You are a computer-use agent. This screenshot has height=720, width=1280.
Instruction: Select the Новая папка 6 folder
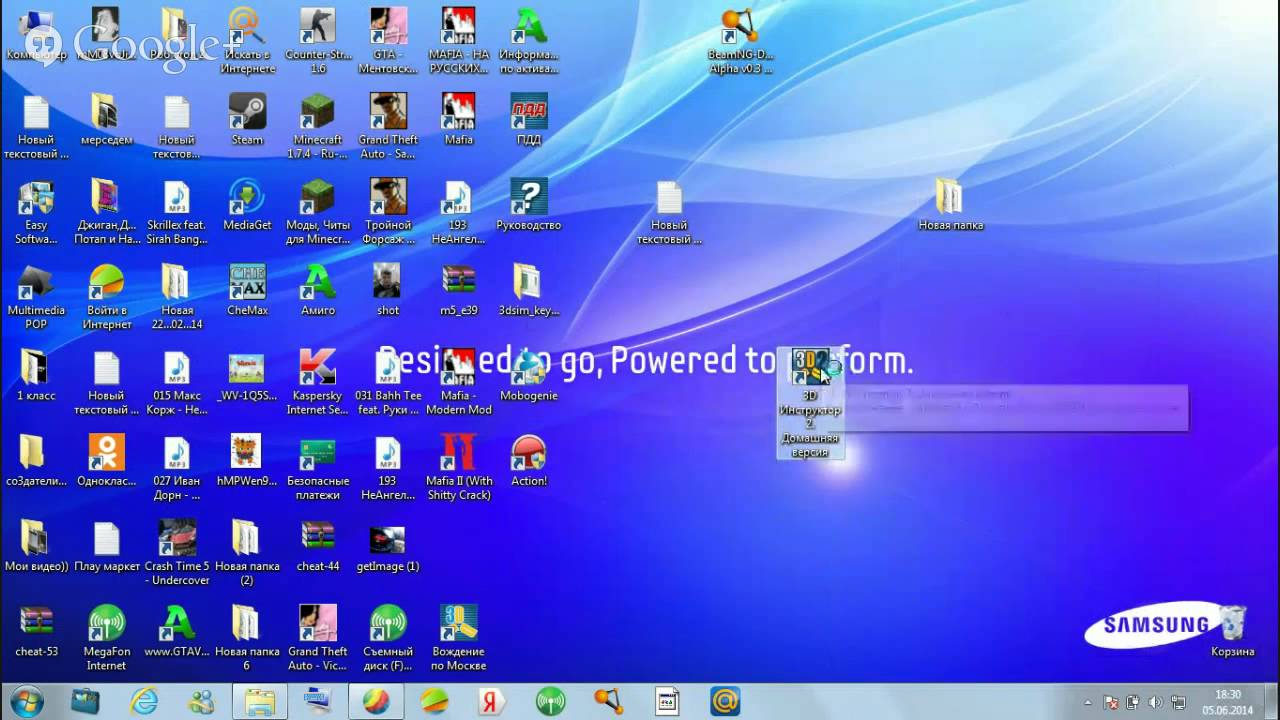(247, 637)
